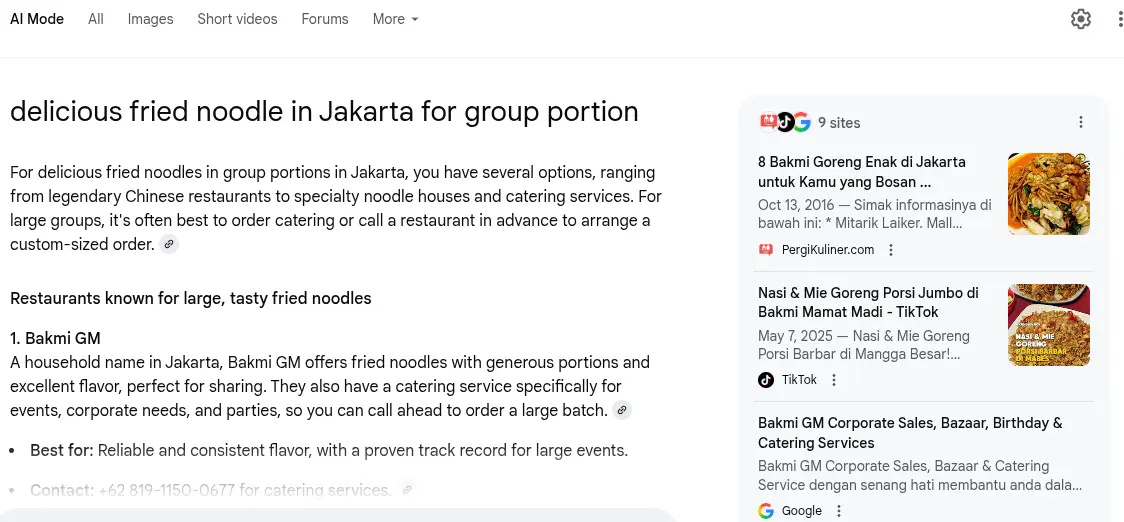Open the Settings gear icon
Image resolution: width=1124 pixels, height=522 pixels.
(1081, 19)
